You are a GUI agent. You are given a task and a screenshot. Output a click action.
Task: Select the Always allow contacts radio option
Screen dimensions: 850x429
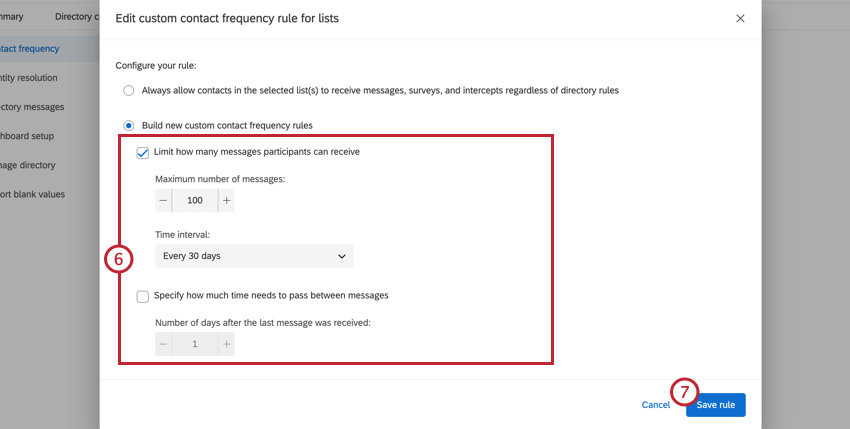click(x=128, y=90)
